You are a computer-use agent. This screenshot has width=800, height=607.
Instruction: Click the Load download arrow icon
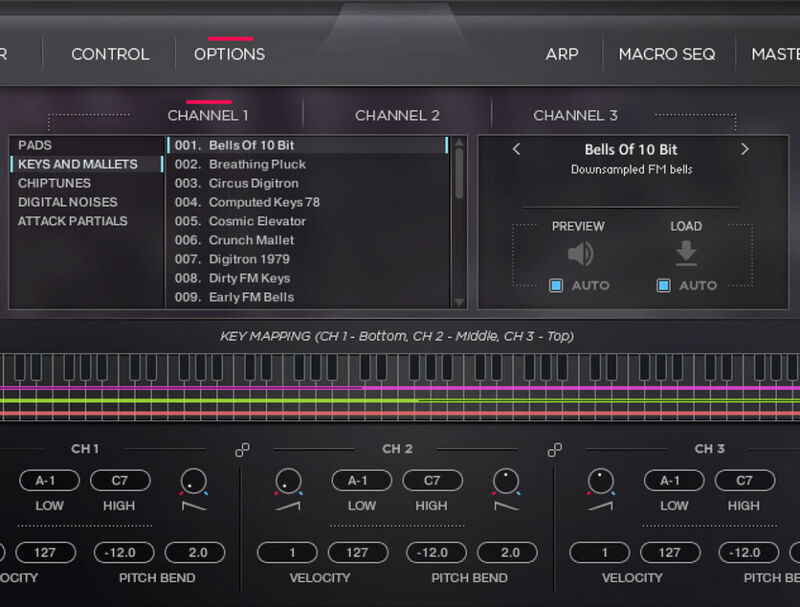686,254
